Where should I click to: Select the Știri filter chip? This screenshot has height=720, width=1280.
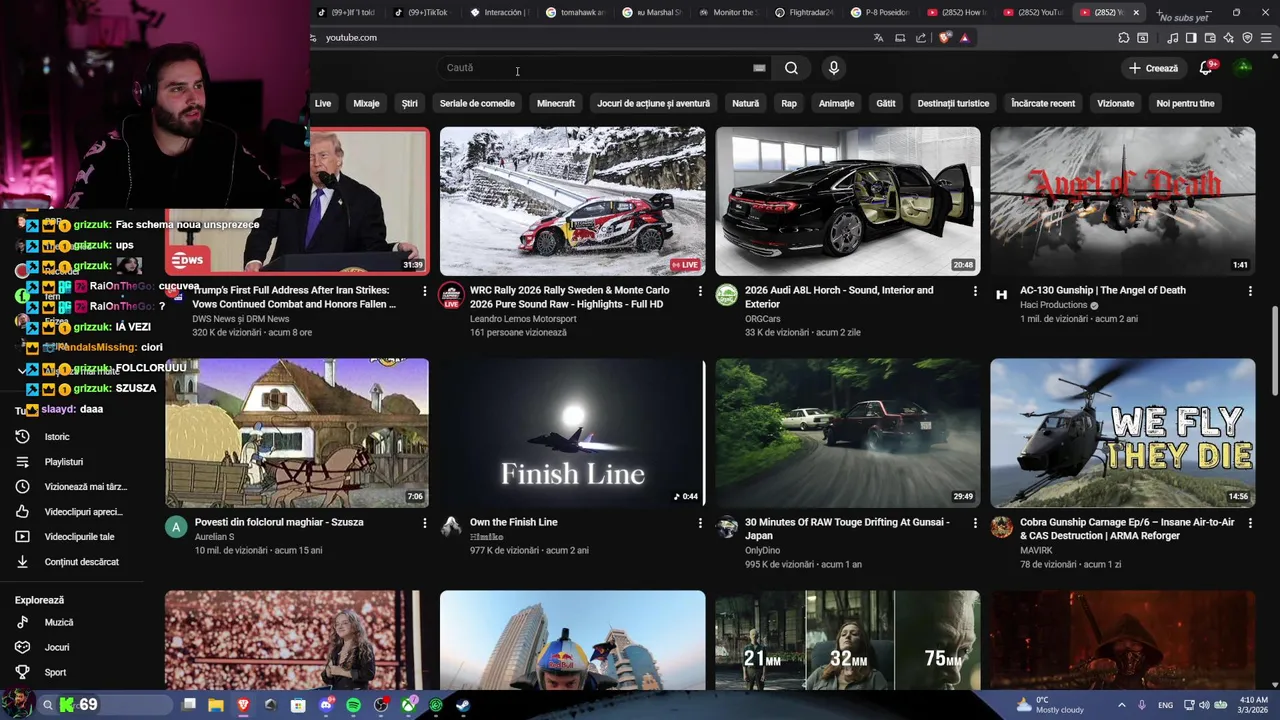pyautogui.click(x=409, y=103)
